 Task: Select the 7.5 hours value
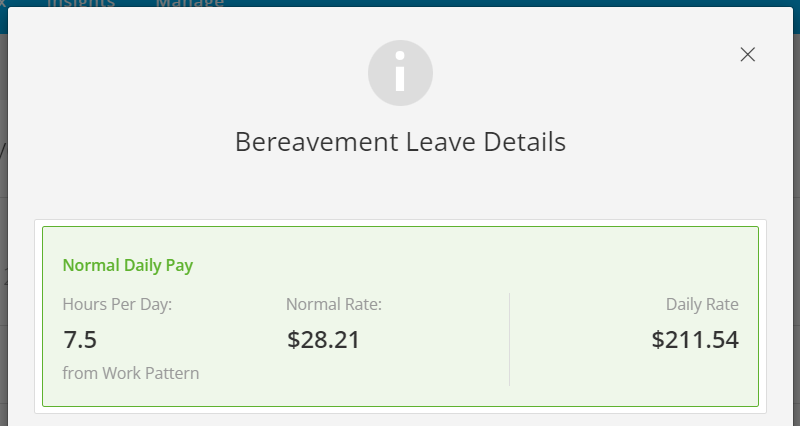pyautogui.click(x=80, y=339)
